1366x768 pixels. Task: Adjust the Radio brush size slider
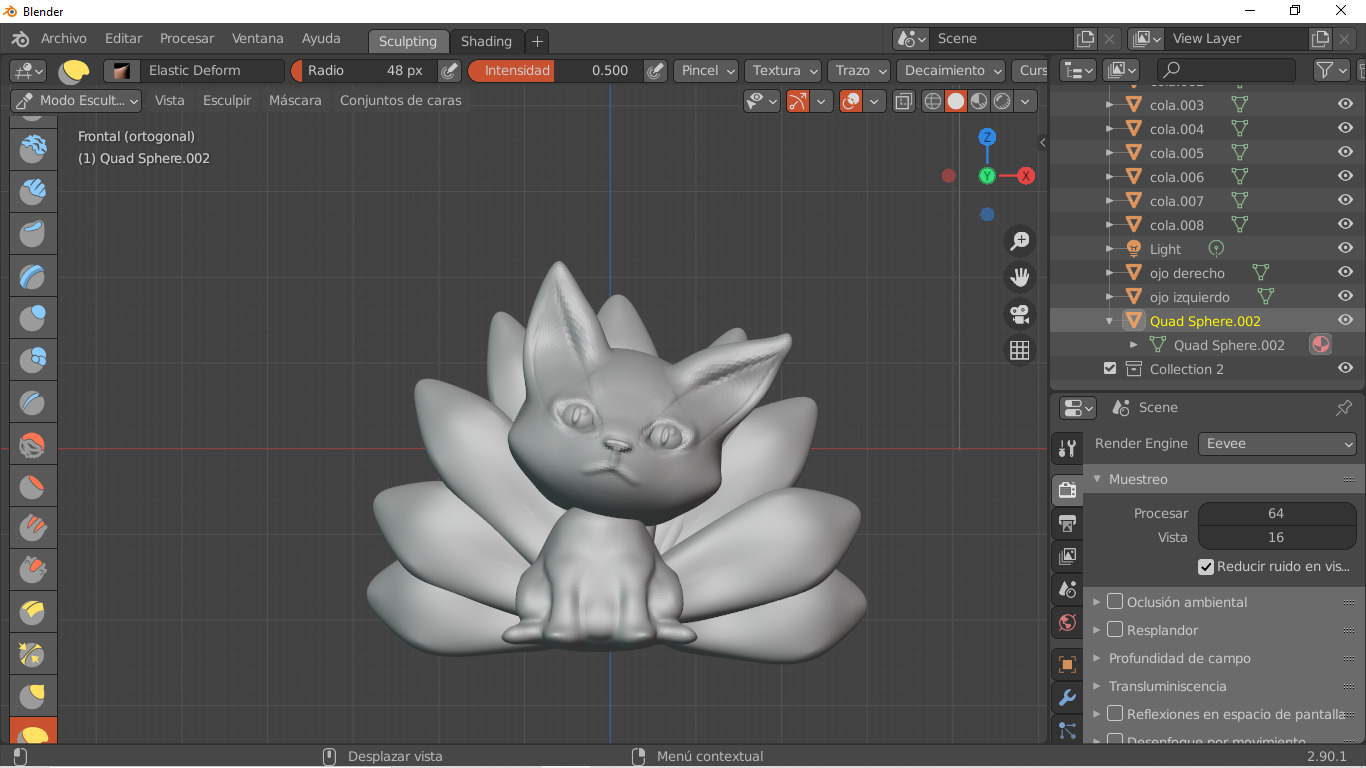click(x=364, y=71)
